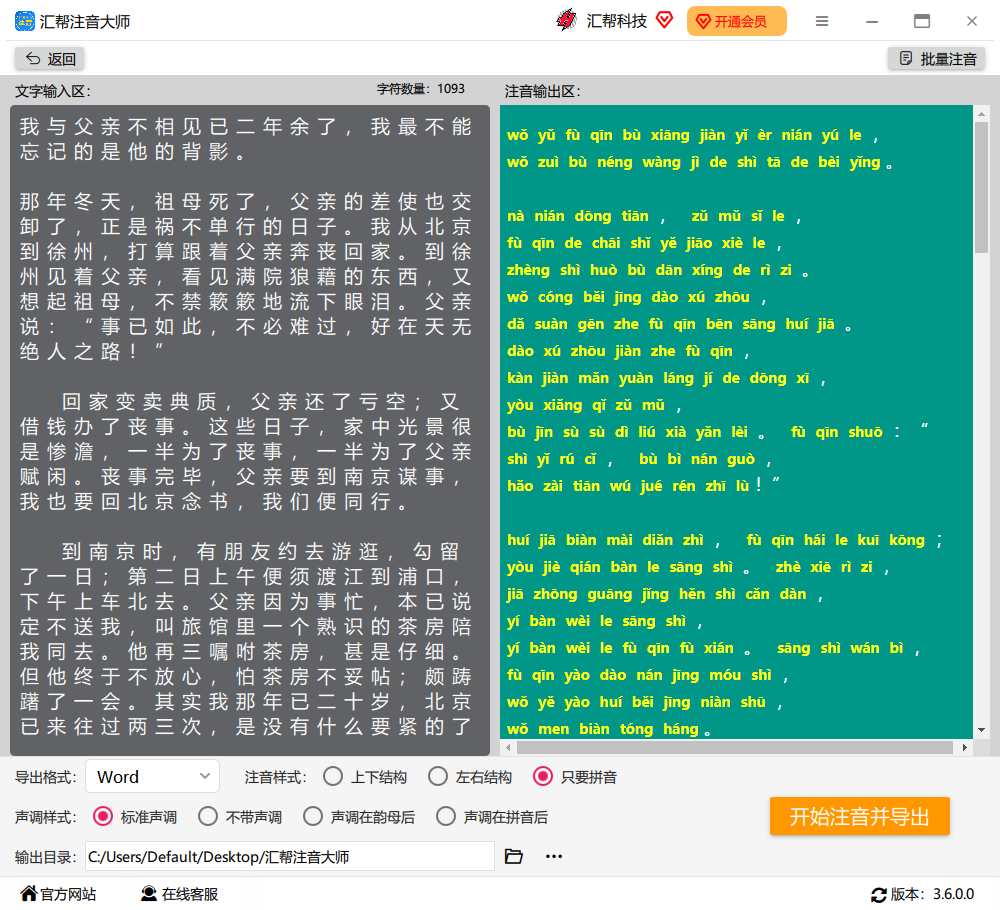Click the 文字输入区 label
The image size is (1000, 910).
[53, 91]
